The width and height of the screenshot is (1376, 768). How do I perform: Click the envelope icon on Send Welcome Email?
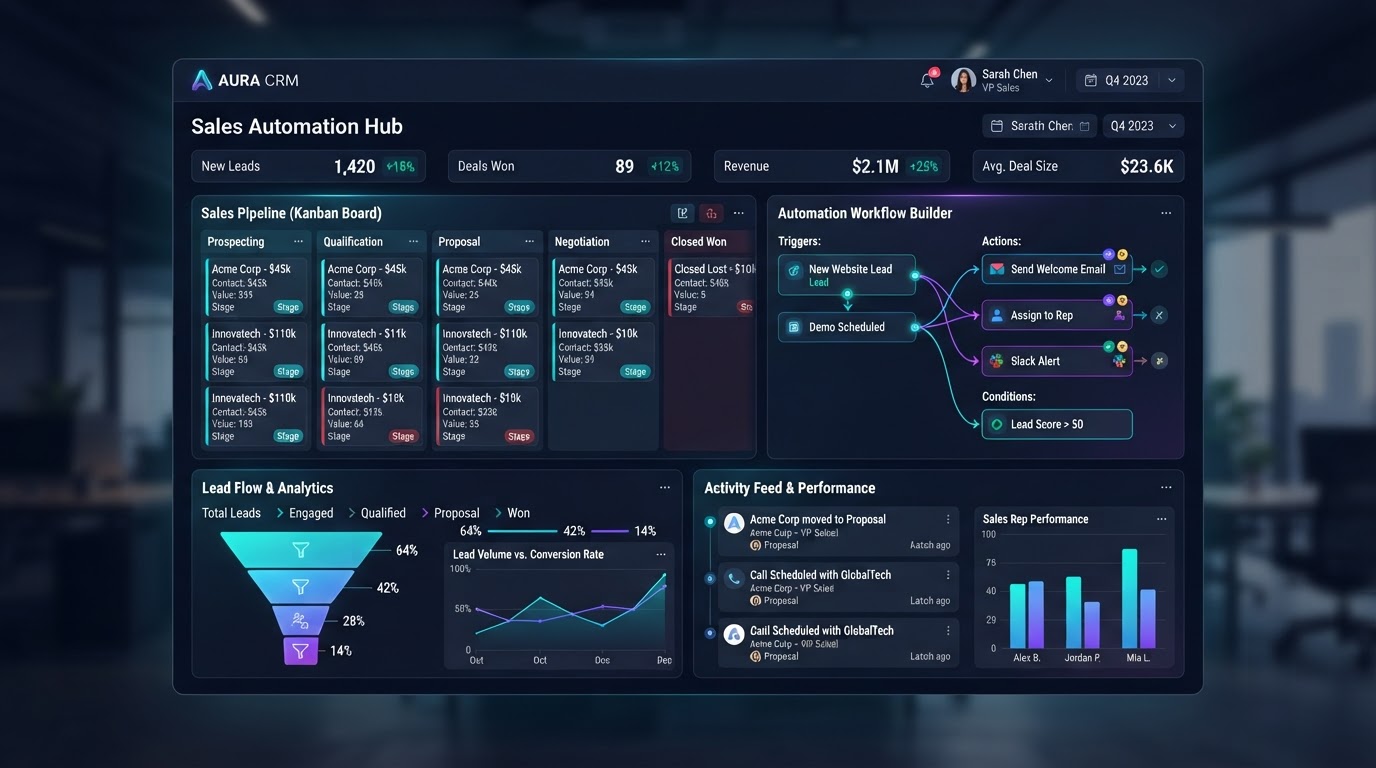[x=996, y=269]
